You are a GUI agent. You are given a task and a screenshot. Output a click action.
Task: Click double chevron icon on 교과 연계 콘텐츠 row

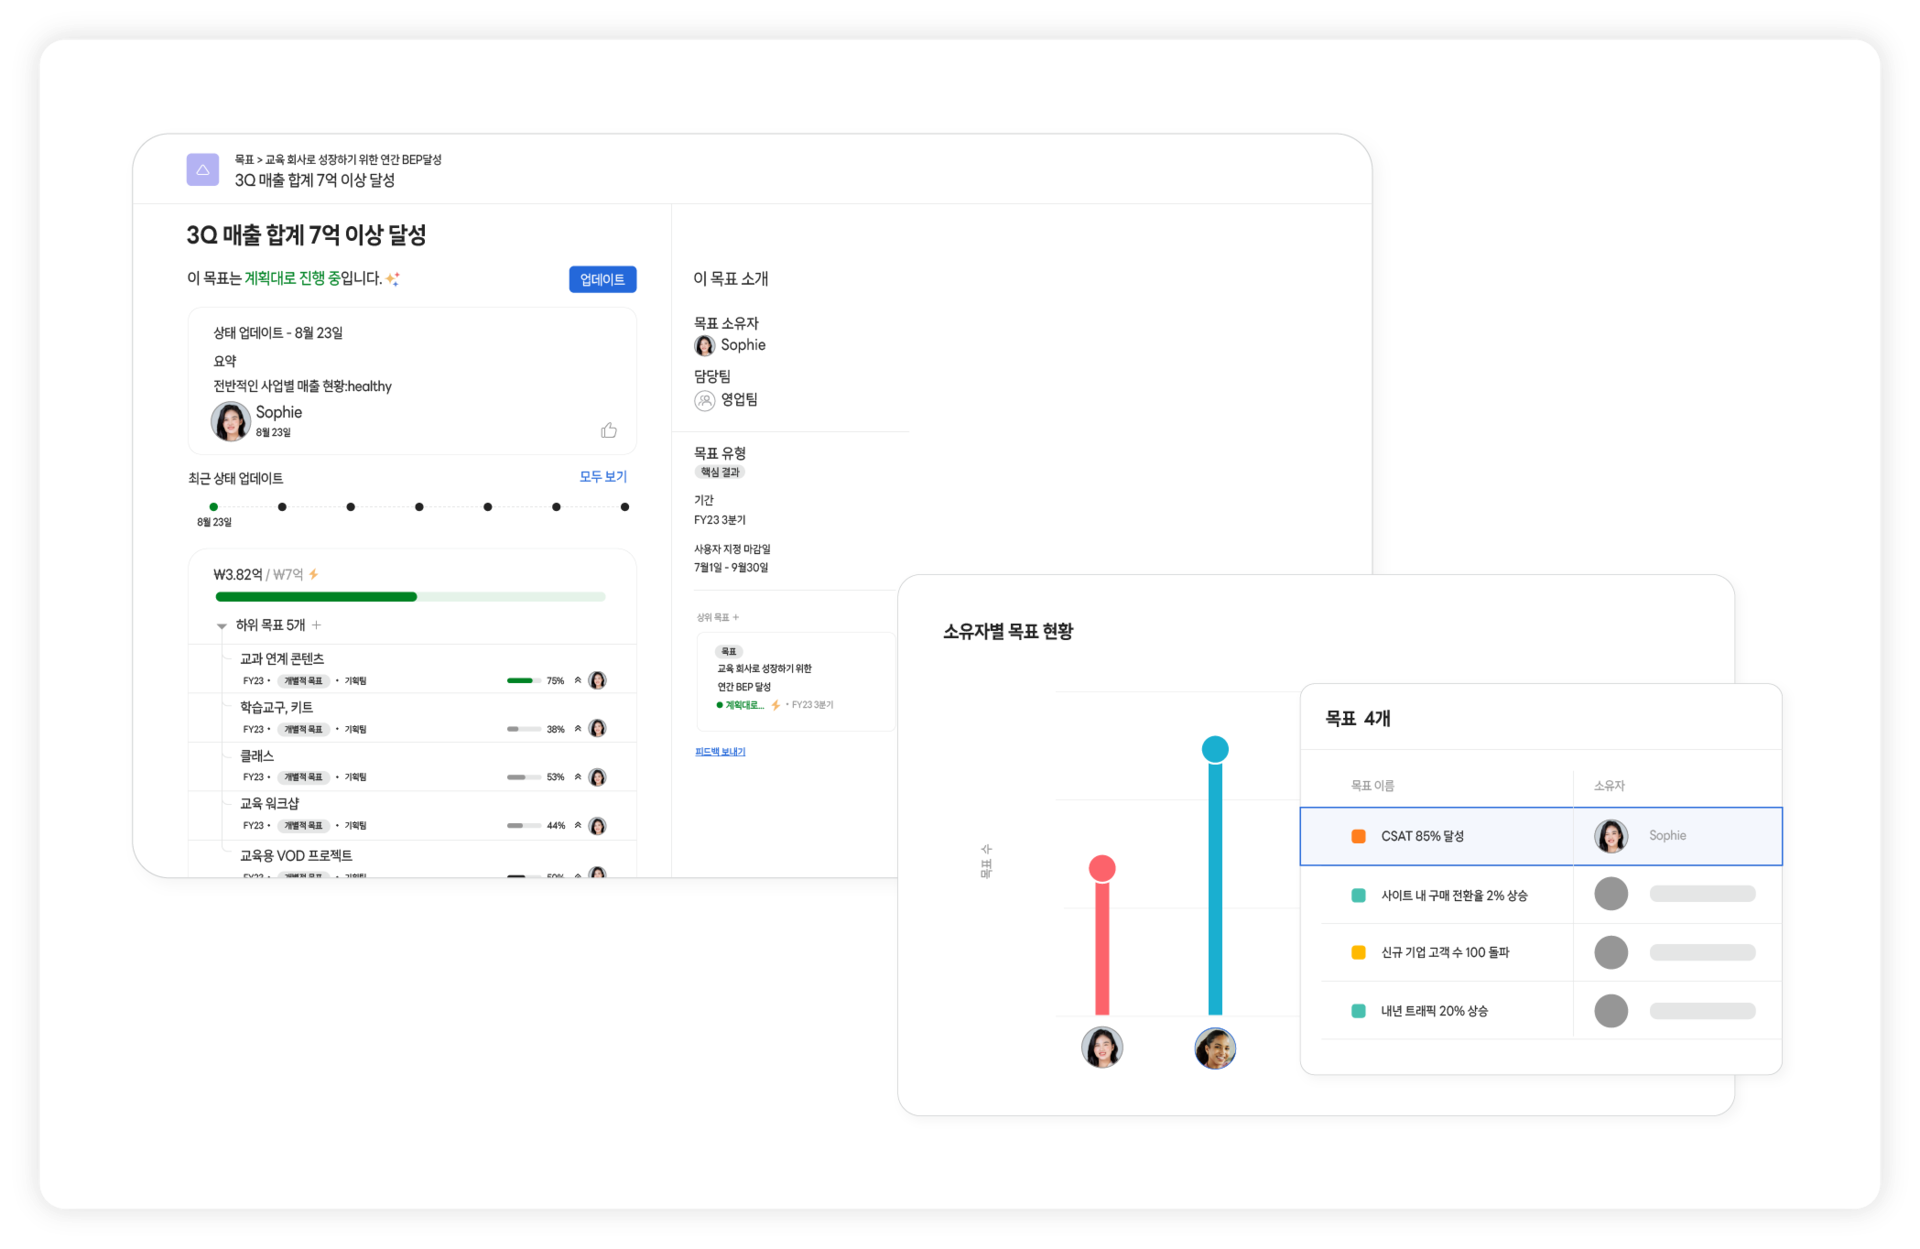(x=577, y=680)
